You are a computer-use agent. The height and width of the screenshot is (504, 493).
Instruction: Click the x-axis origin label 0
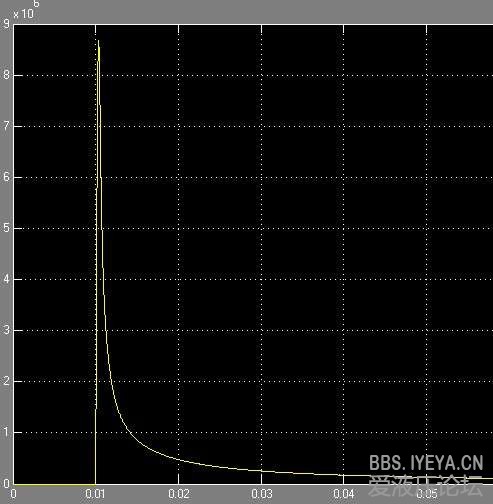pos(13,494)
